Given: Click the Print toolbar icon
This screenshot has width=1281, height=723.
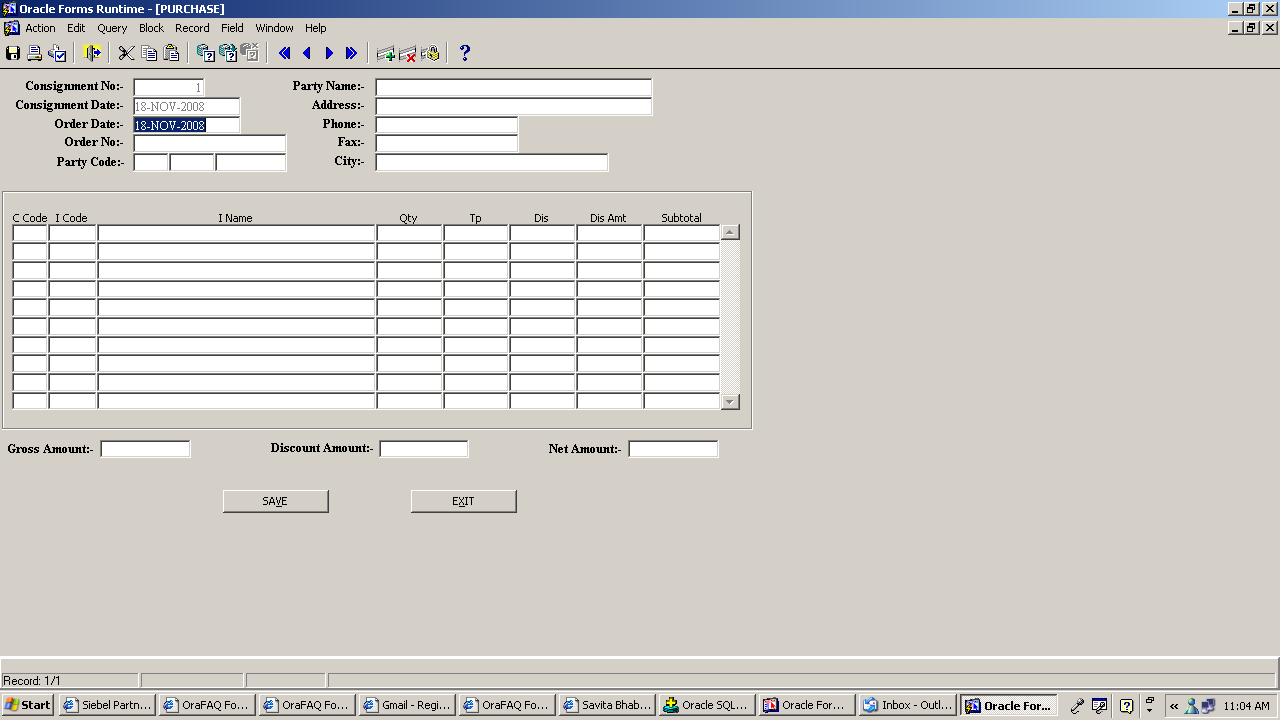Looking at the screenshot, I should pyautogui.click(x=35, y=54).
